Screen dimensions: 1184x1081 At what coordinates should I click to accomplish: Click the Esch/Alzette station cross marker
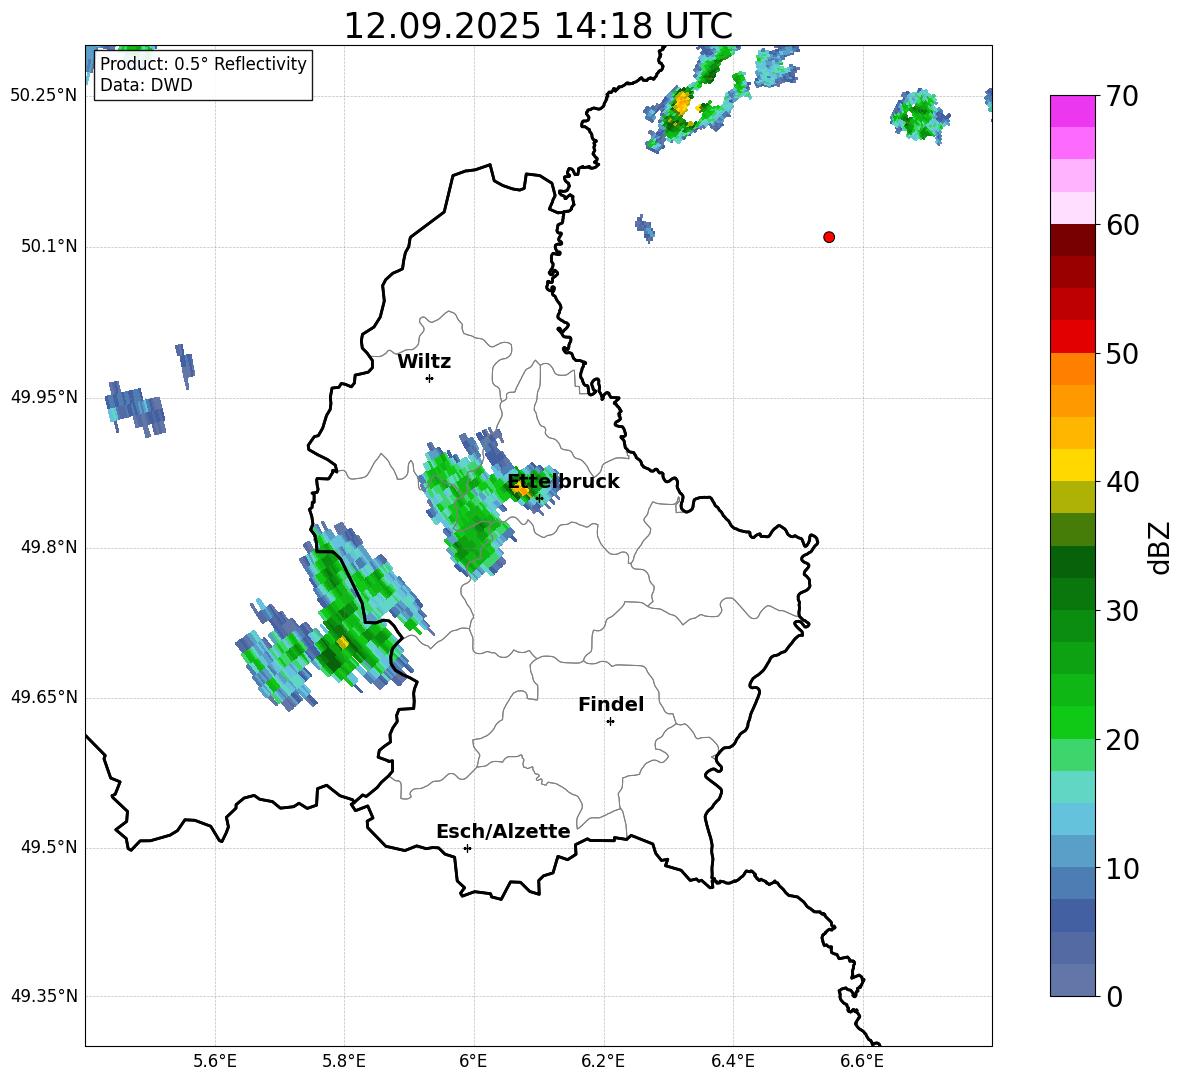click(x=467, y=848)
